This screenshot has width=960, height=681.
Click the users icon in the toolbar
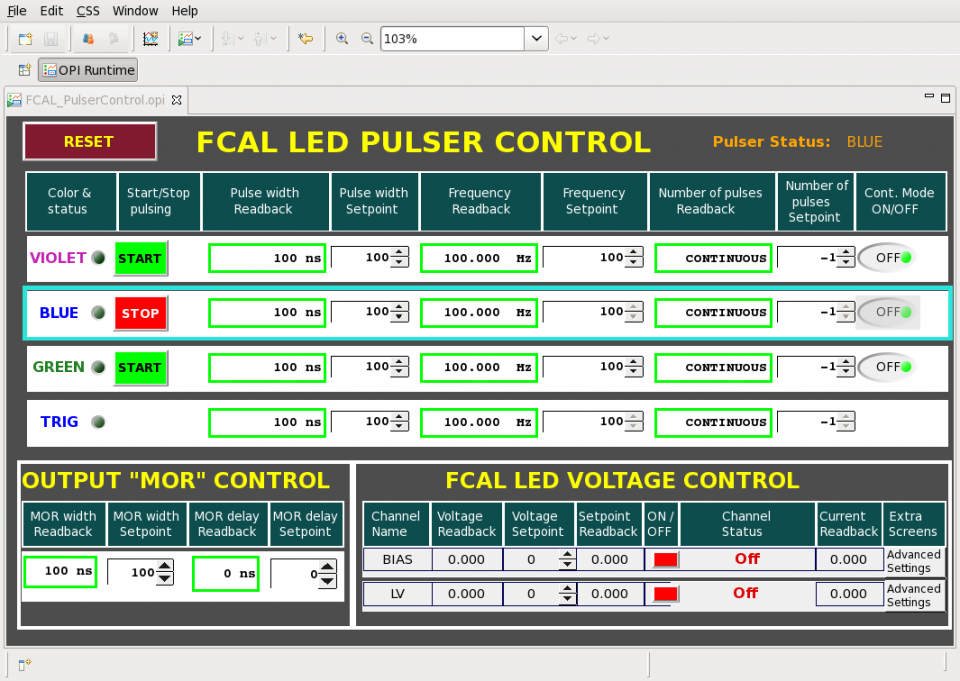coord(88,39)
